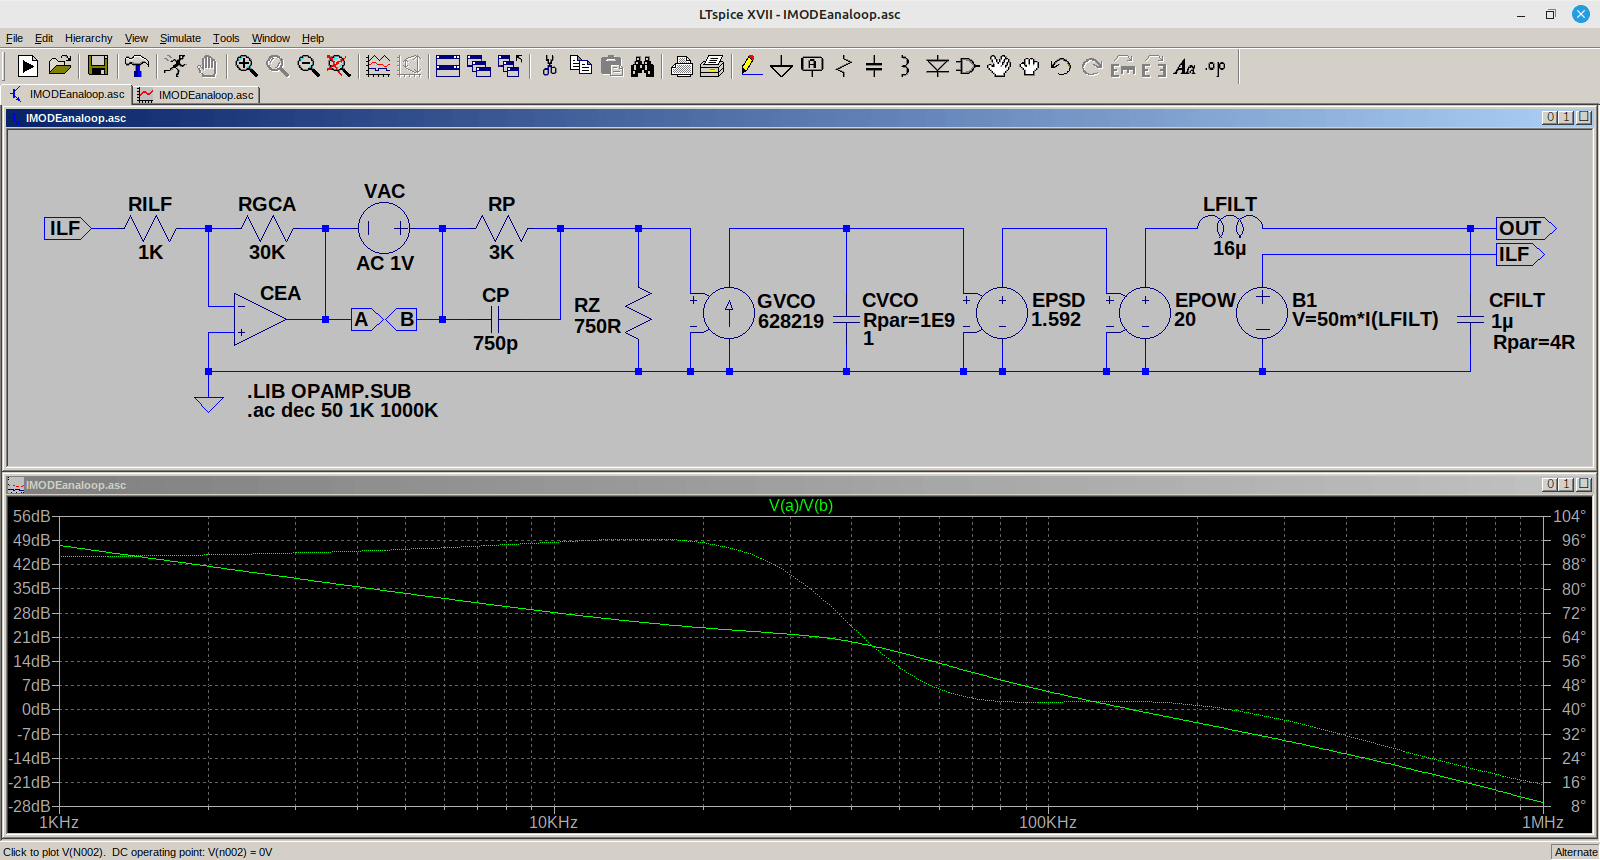The width and height of the screenshot is (1600, 860).
Task: Place an Inductor component
Action: [x=905, y=66]
